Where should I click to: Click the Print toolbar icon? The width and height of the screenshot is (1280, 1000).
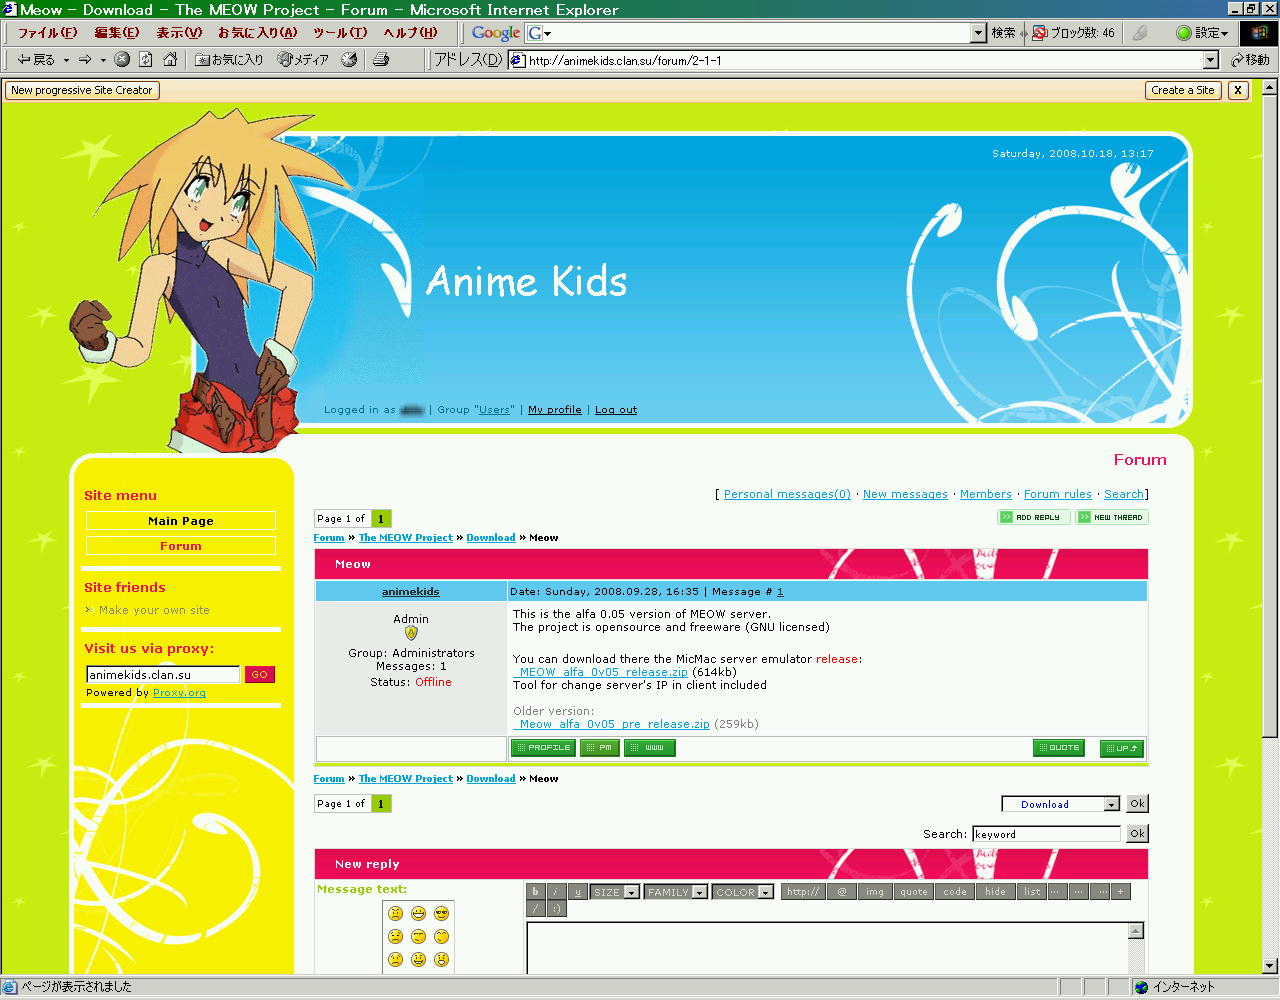tap(381, 60)
